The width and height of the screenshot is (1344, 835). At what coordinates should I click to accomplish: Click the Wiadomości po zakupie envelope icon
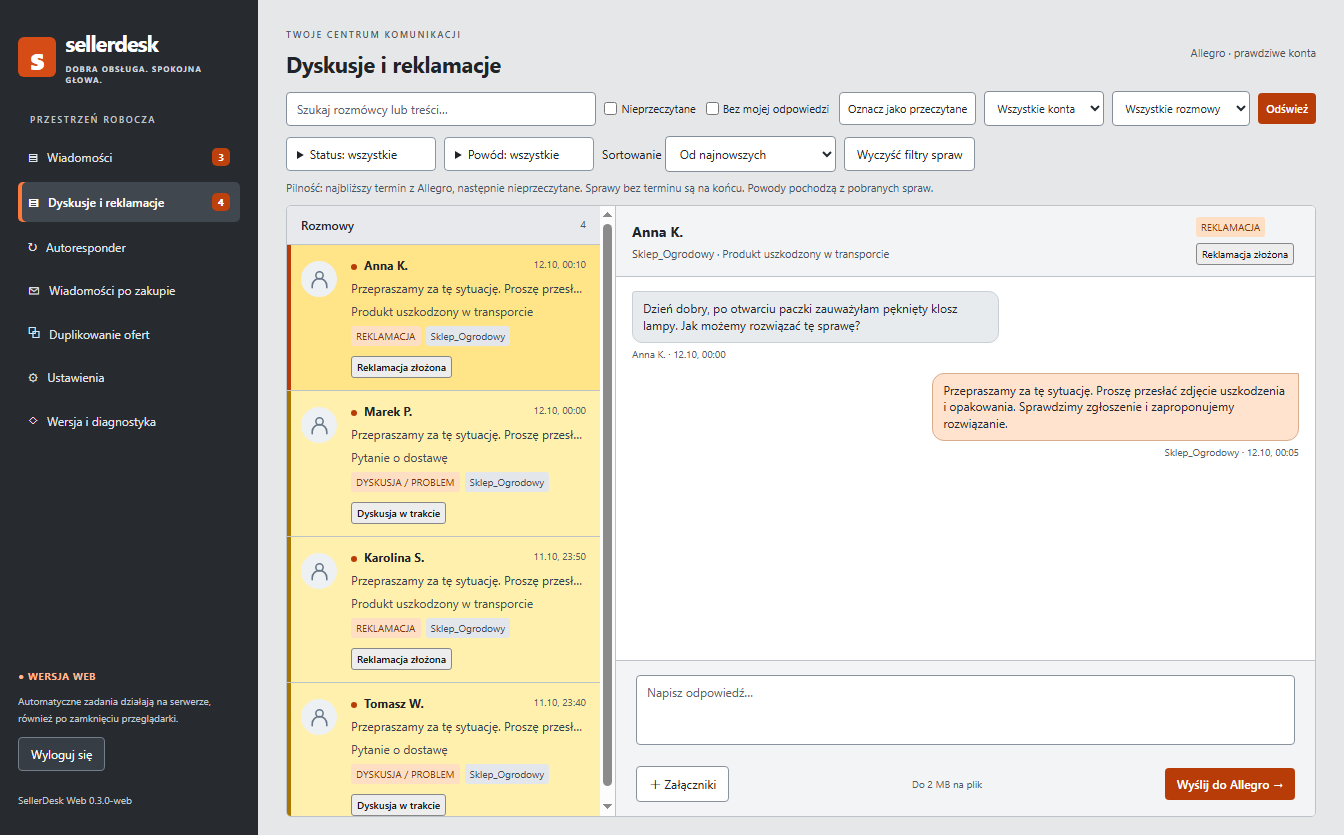click(x=34, y=291)
